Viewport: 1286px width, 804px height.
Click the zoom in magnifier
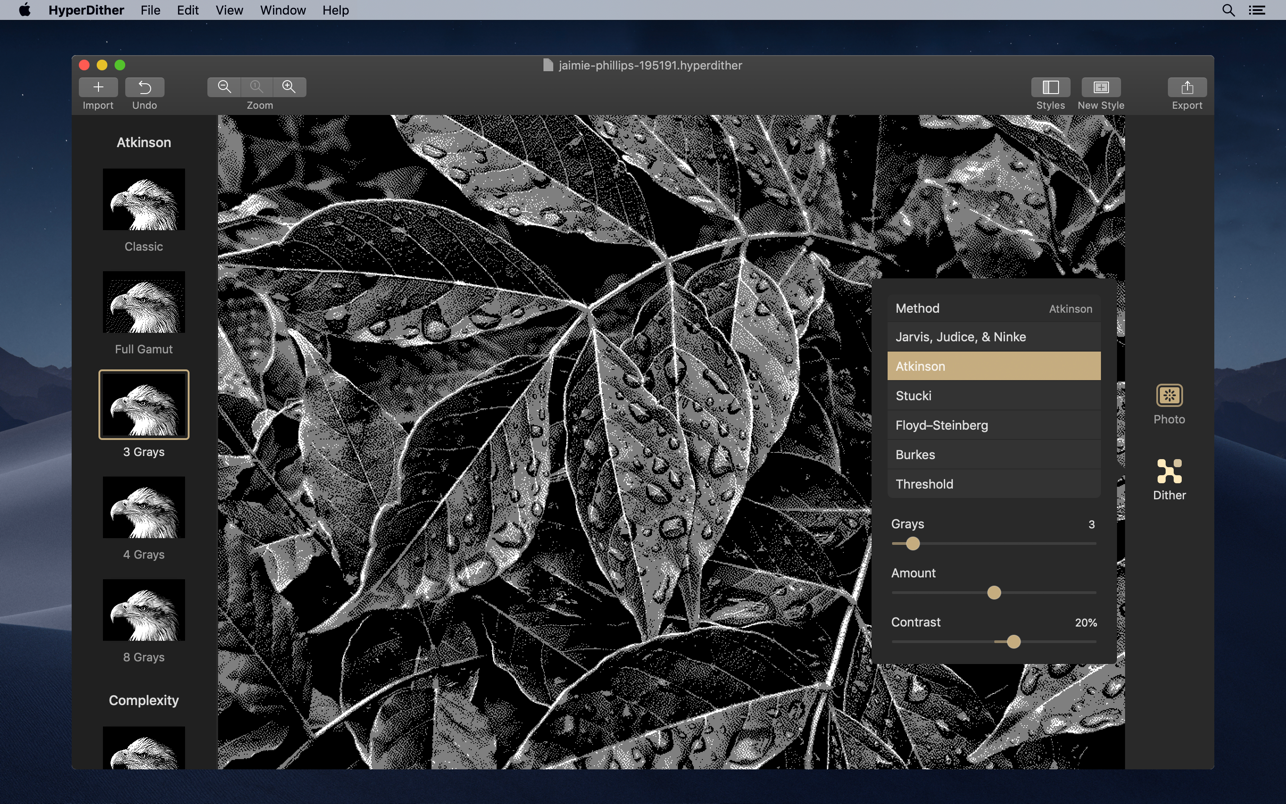289,87
